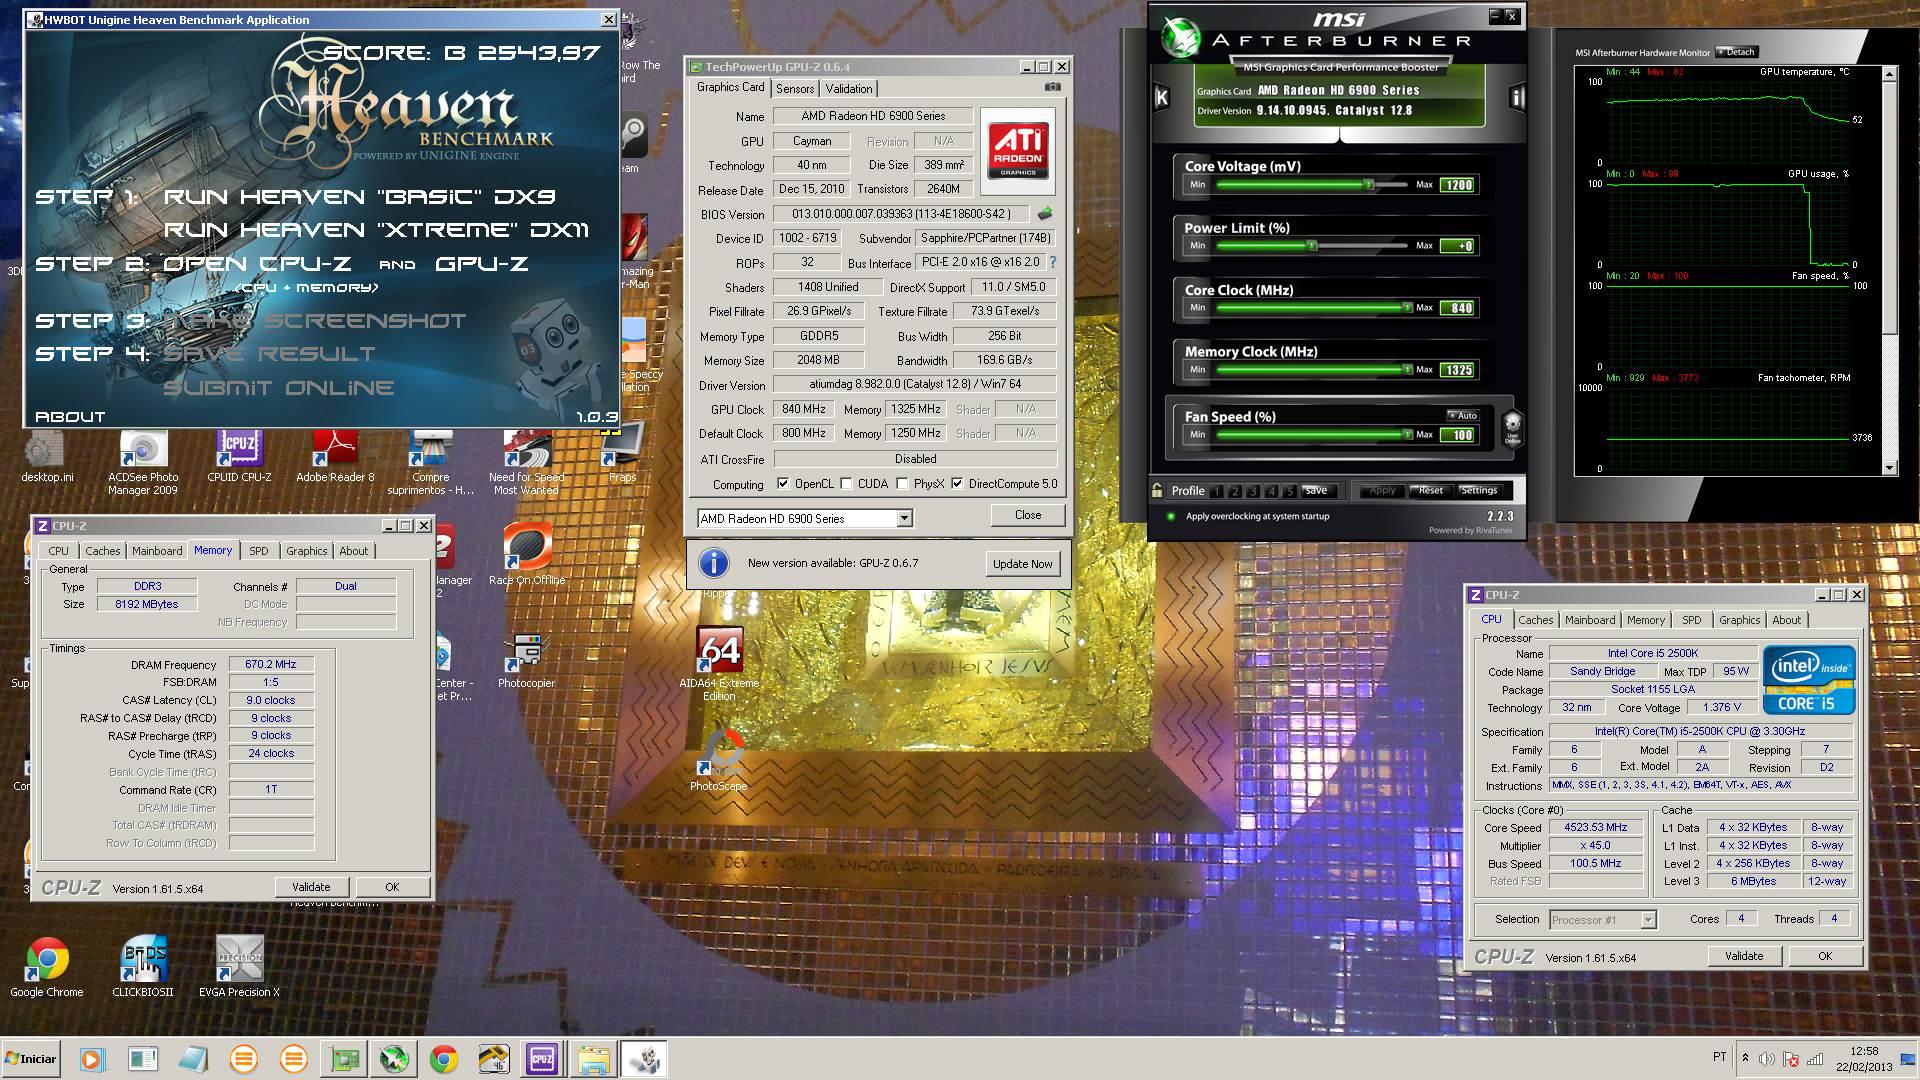Click the Core Voltage slider handle
The image size is (1920, 1080).
pos(1370,185)
